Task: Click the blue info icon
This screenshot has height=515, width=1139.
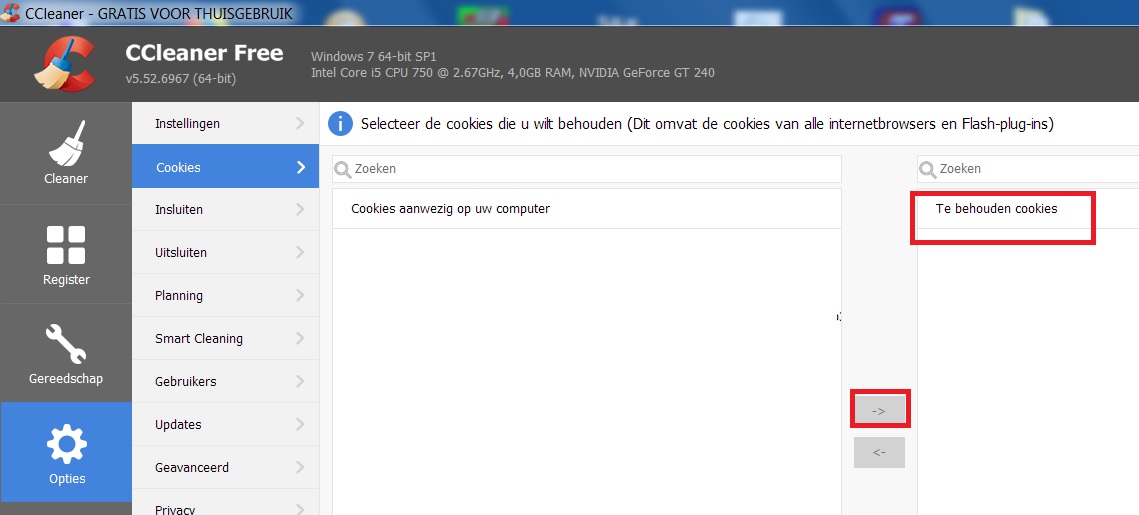Action: (x=341, y=123)
